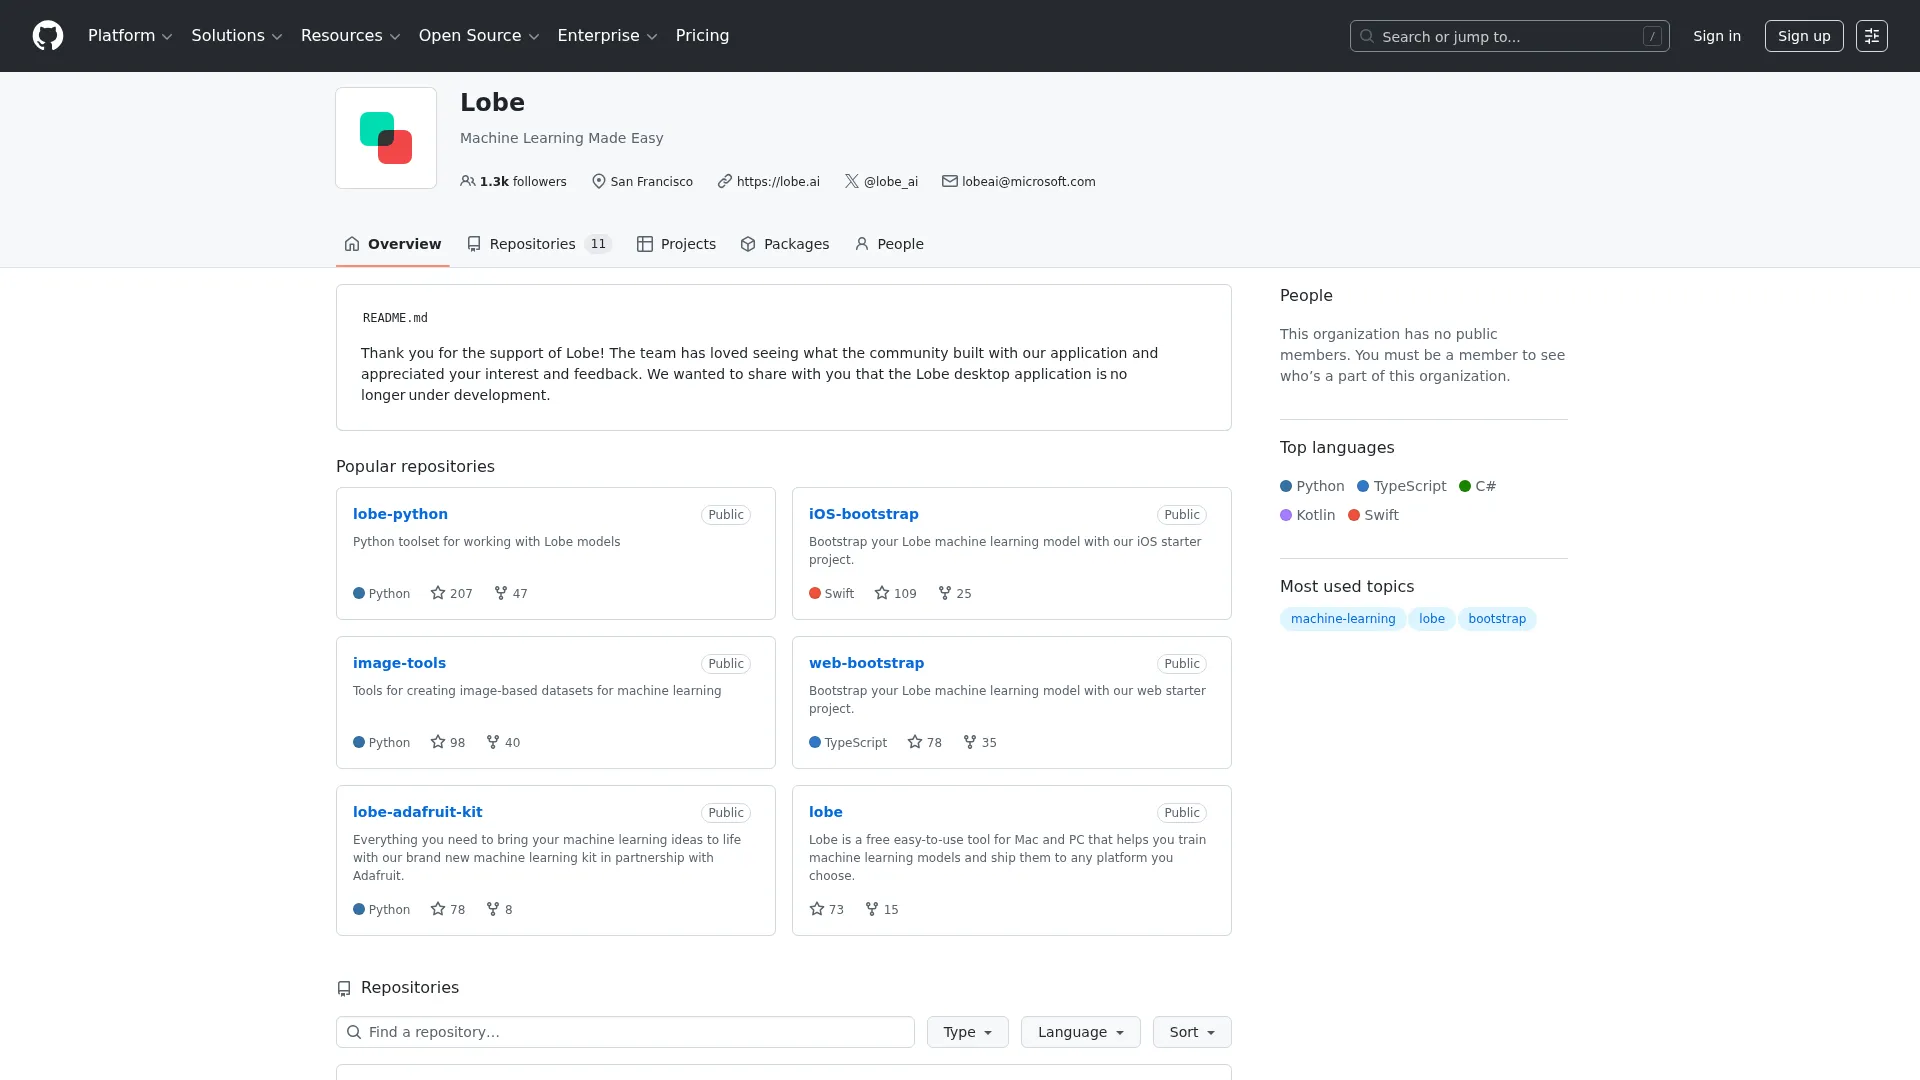Select the bootstrap topic tag
The width and height of the screenshot is (1920, 1080).
pos(1497,619)
